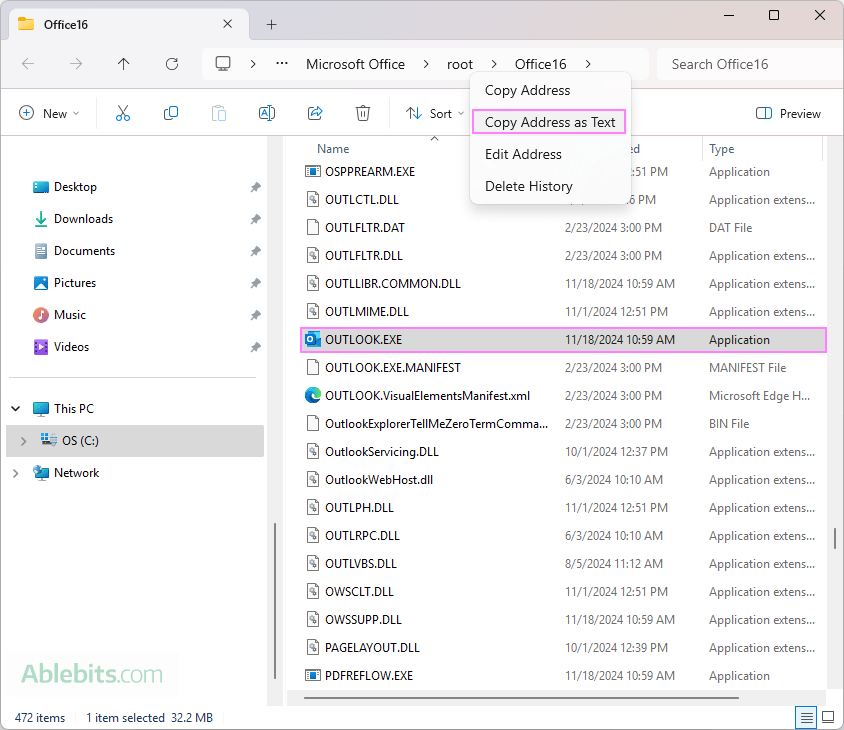Go forward using the right arrow
The width and height of the screenshot is (844, 730).
click(x=76, y=64)
